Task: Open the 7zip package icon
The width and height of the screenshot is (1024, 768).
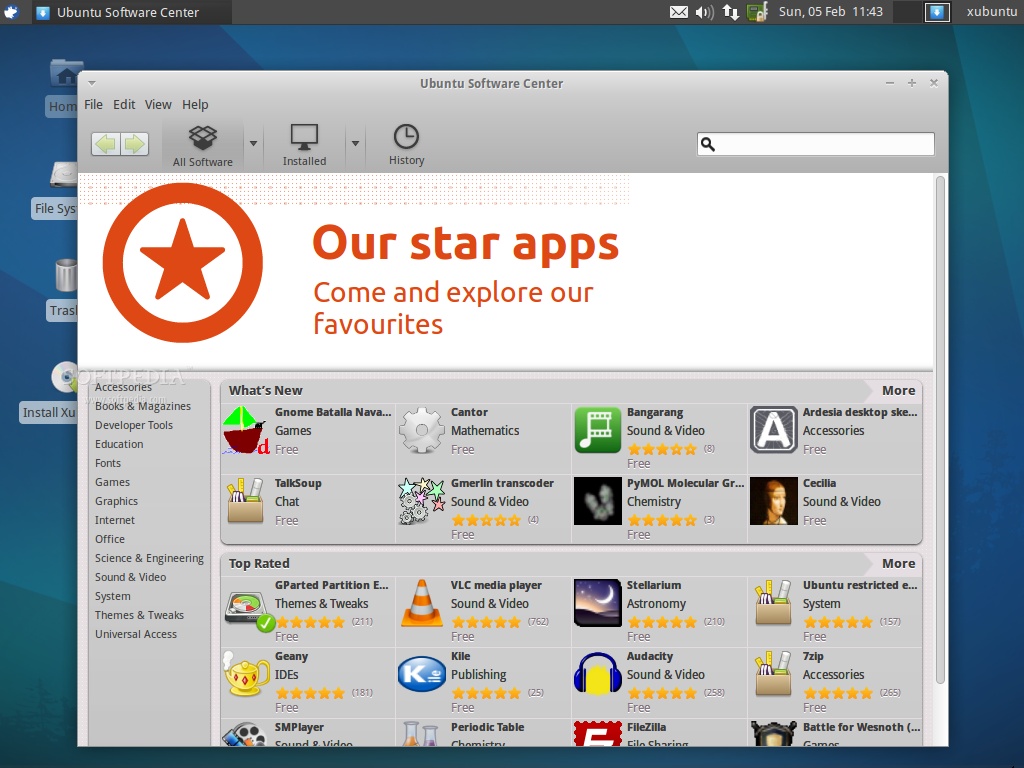Action: [773, 674]
